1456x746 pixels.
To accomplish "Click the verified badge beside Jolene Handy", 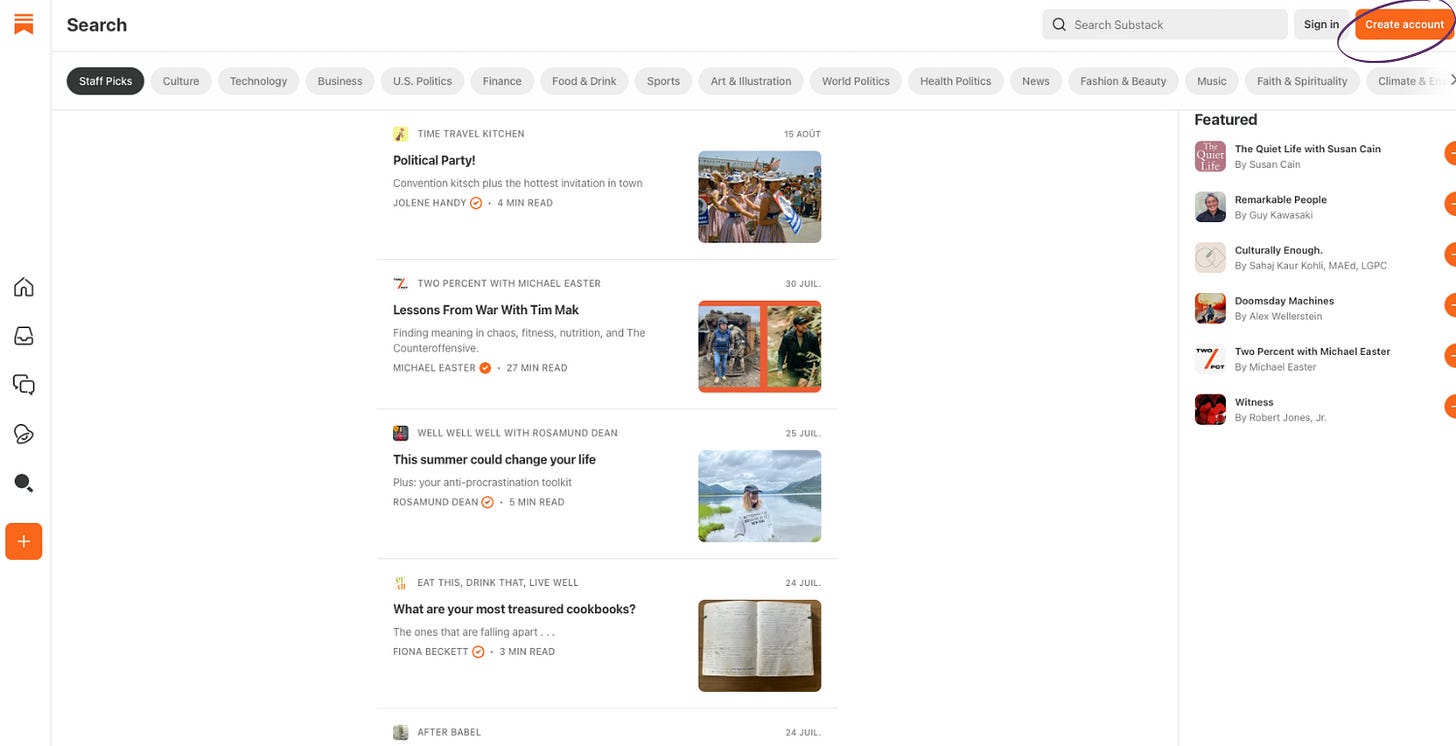I will 476,203.
